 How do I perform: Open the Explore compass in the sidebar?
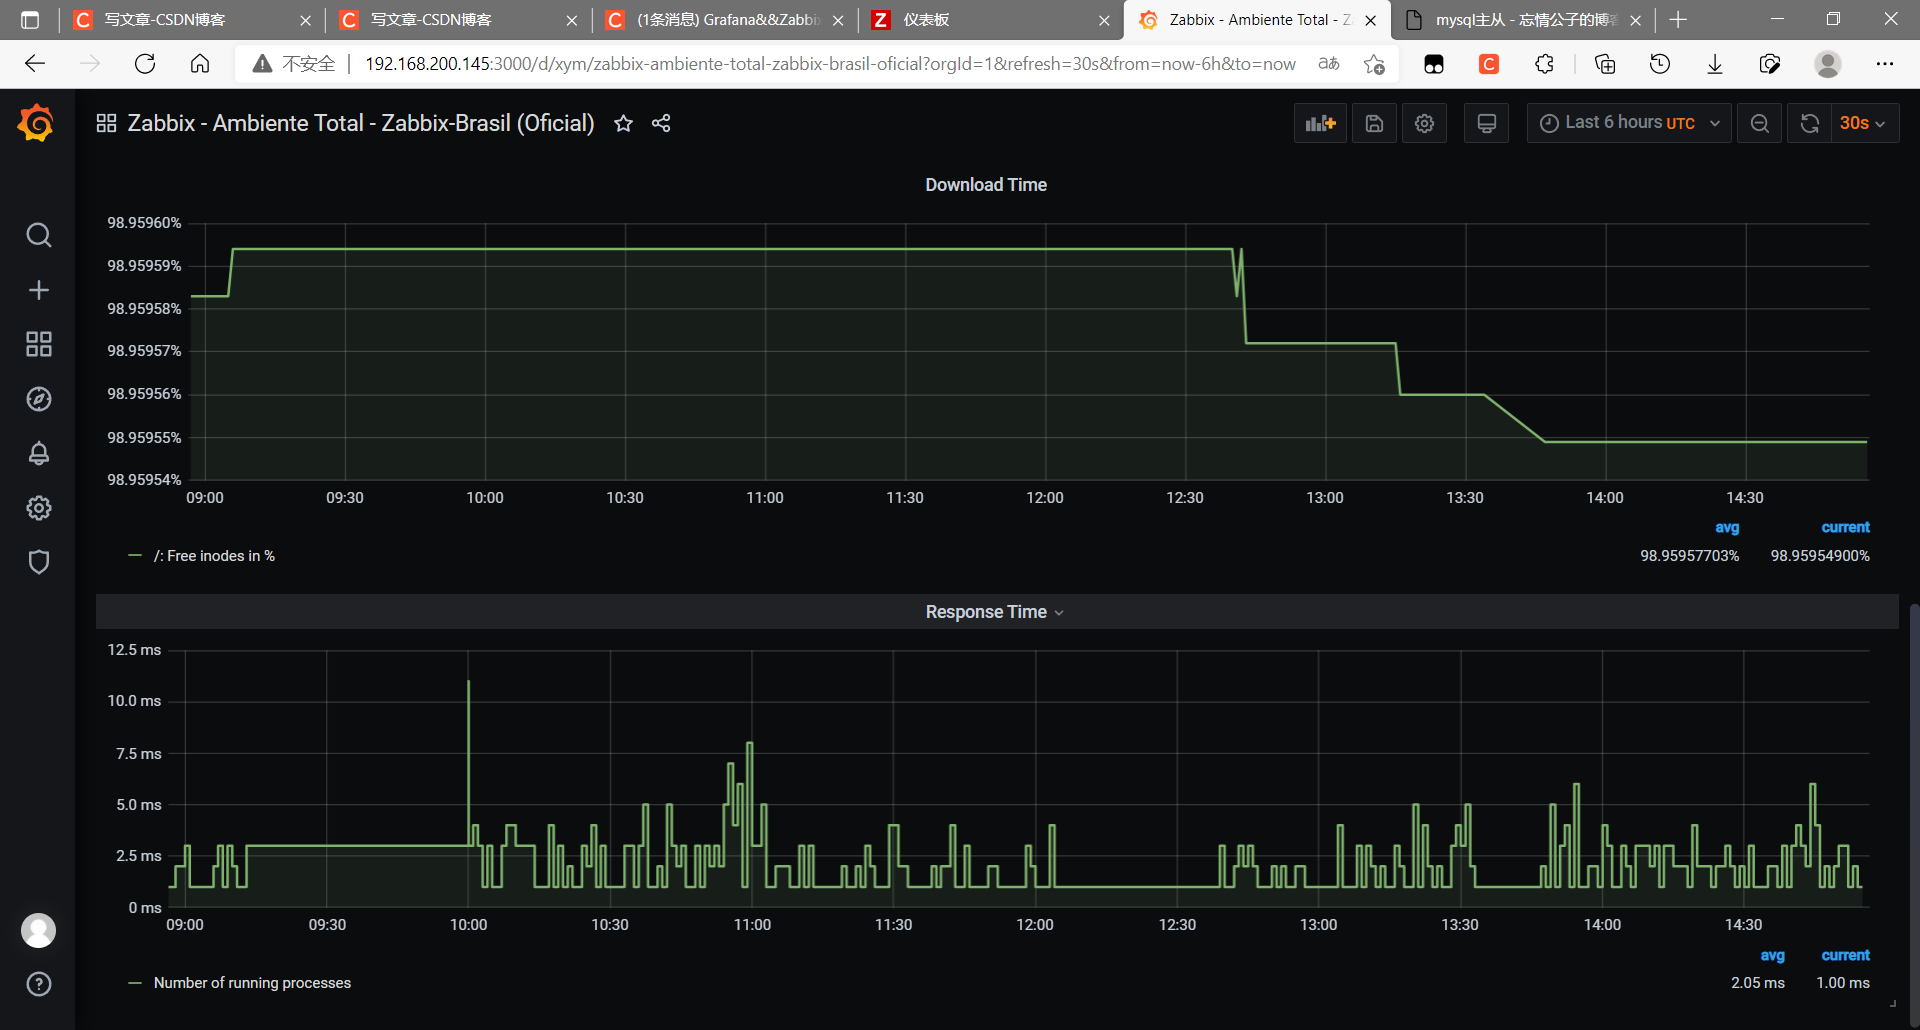coord(38,398)
